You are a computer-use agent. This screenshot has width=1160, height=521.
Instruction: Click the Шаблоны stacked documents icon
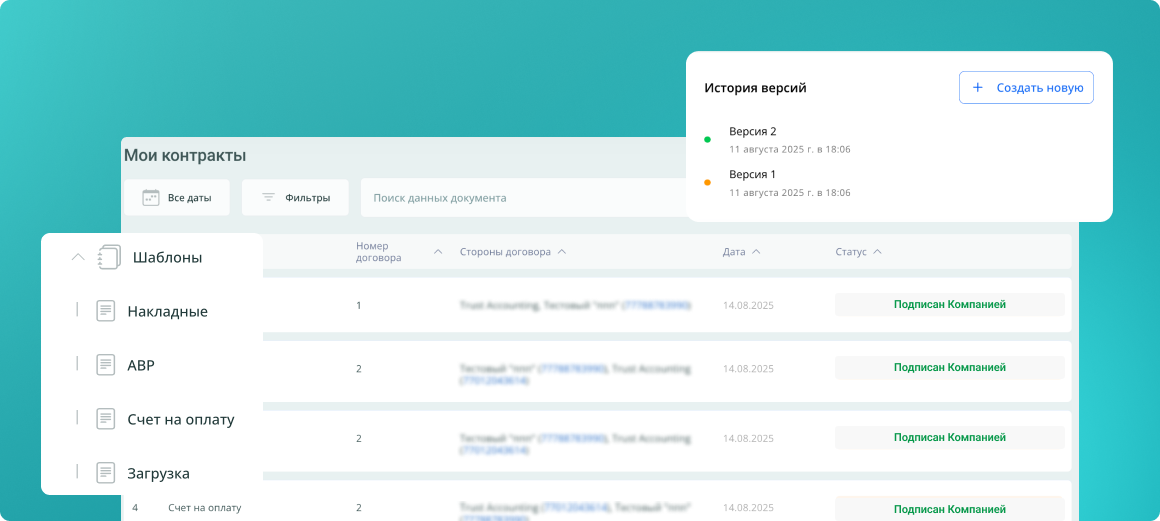pos(109,258)
